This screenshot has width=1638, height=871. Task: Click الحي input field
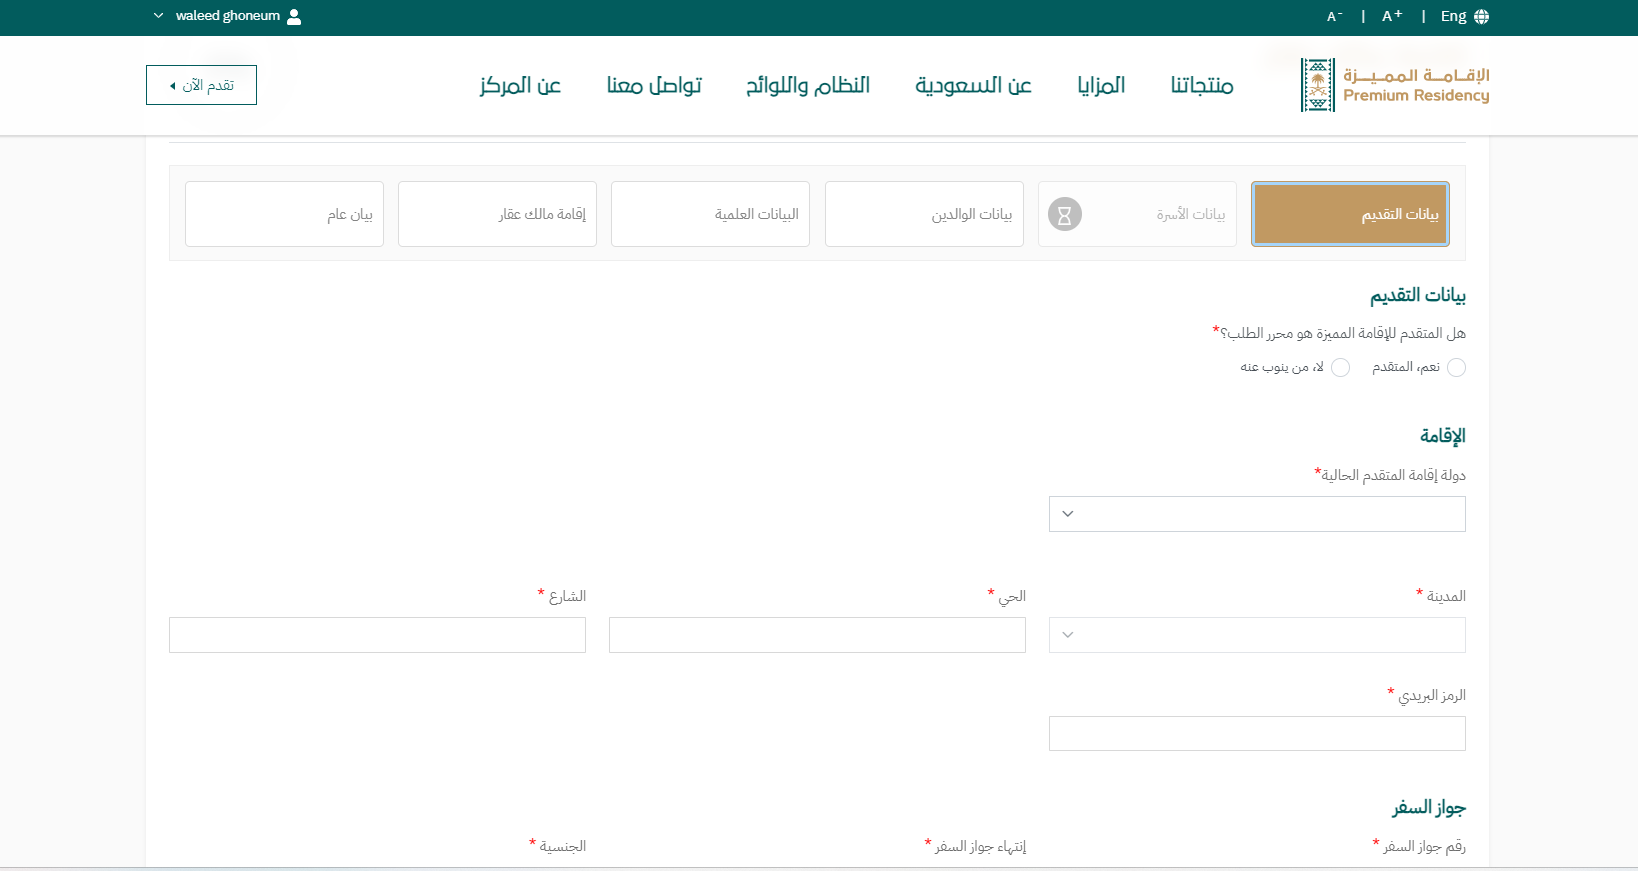tap(817, 635)
